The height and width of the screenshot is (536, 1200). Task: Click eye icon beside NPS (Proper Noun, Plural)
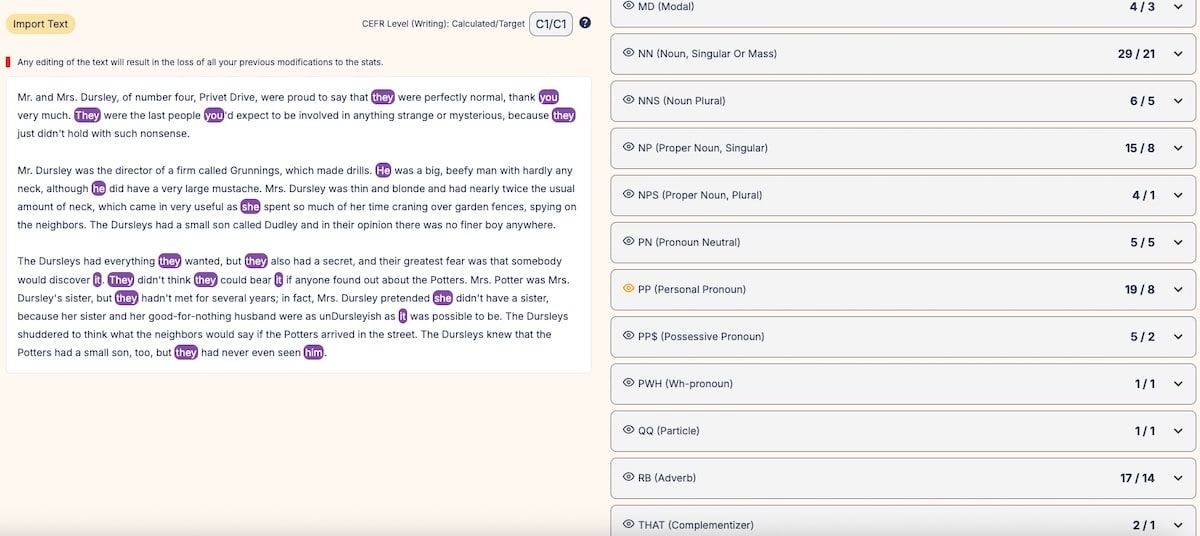pyautogui.click(x=628, y=195)
